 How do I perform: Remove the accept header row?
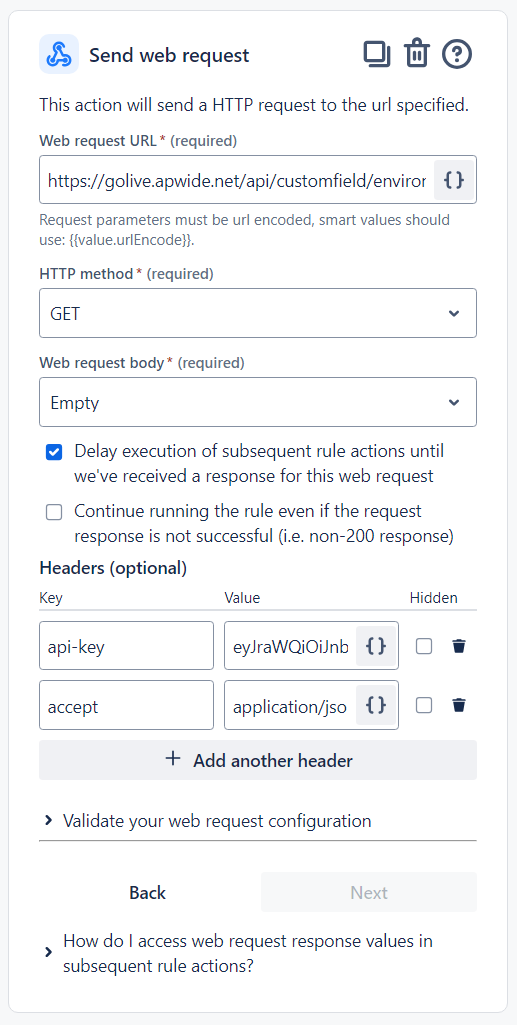(459, 705)
